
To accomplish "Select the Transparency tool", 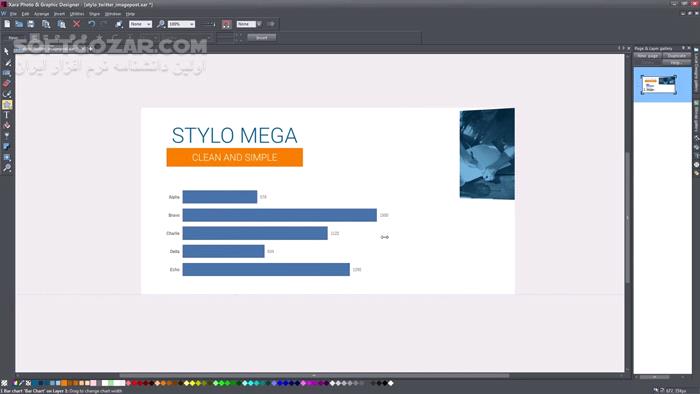I will coord(7,136).
